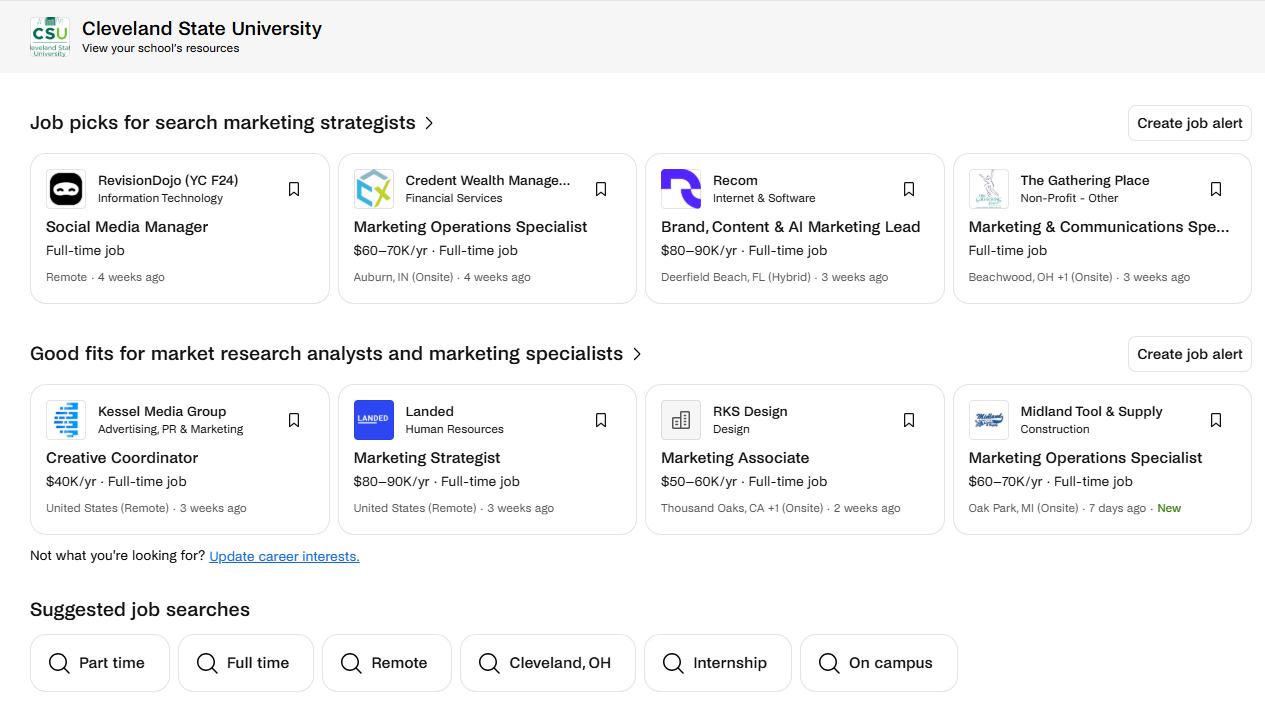Viewport: 1265px width, 709px height.
Task: Open the Marketing Associate job title
Action: point(735,458)
